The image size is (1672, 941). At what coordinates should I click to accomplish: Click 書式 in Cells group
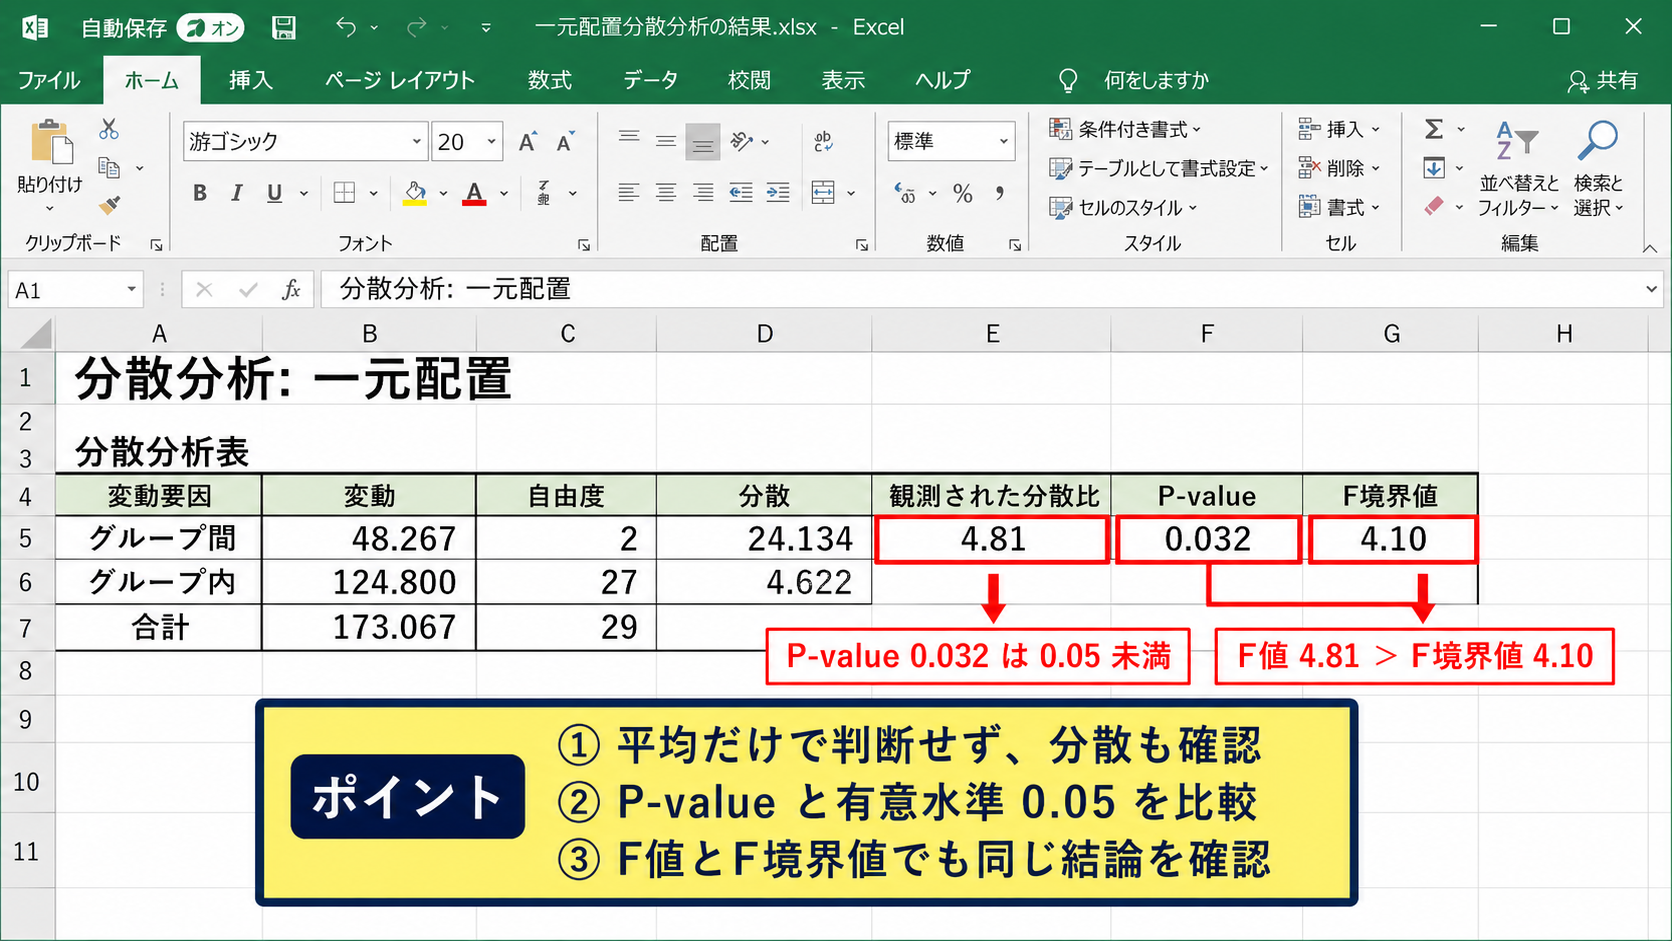(x=1339, y=207)
